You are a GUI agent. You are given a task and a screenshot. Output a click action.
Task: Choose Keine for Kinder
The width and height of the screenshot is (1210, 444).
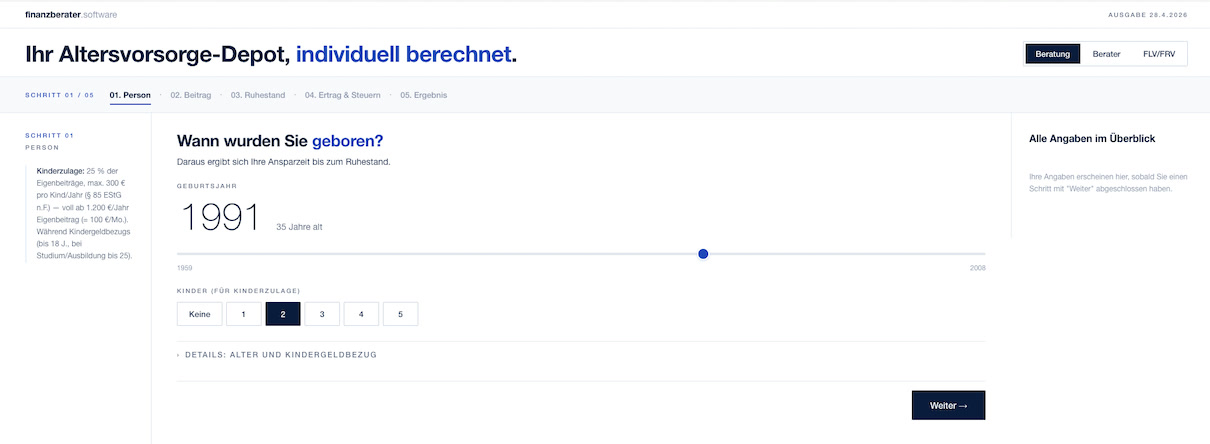199,314
